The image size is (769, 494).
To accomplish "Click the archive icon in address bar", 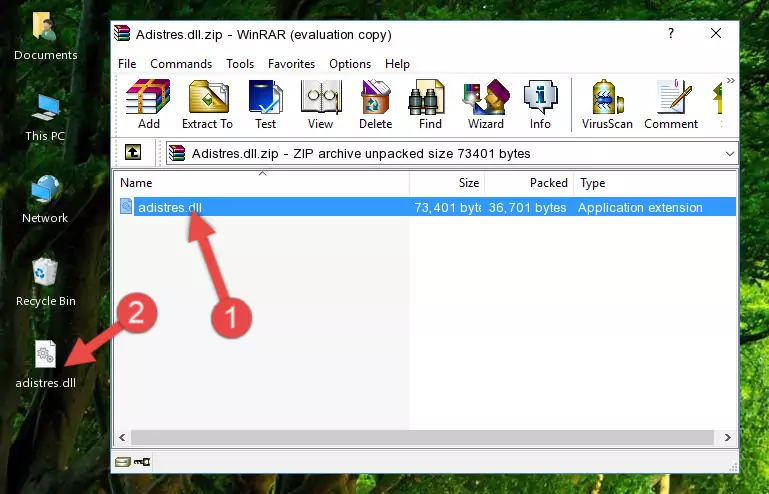I will coord(178,154).
